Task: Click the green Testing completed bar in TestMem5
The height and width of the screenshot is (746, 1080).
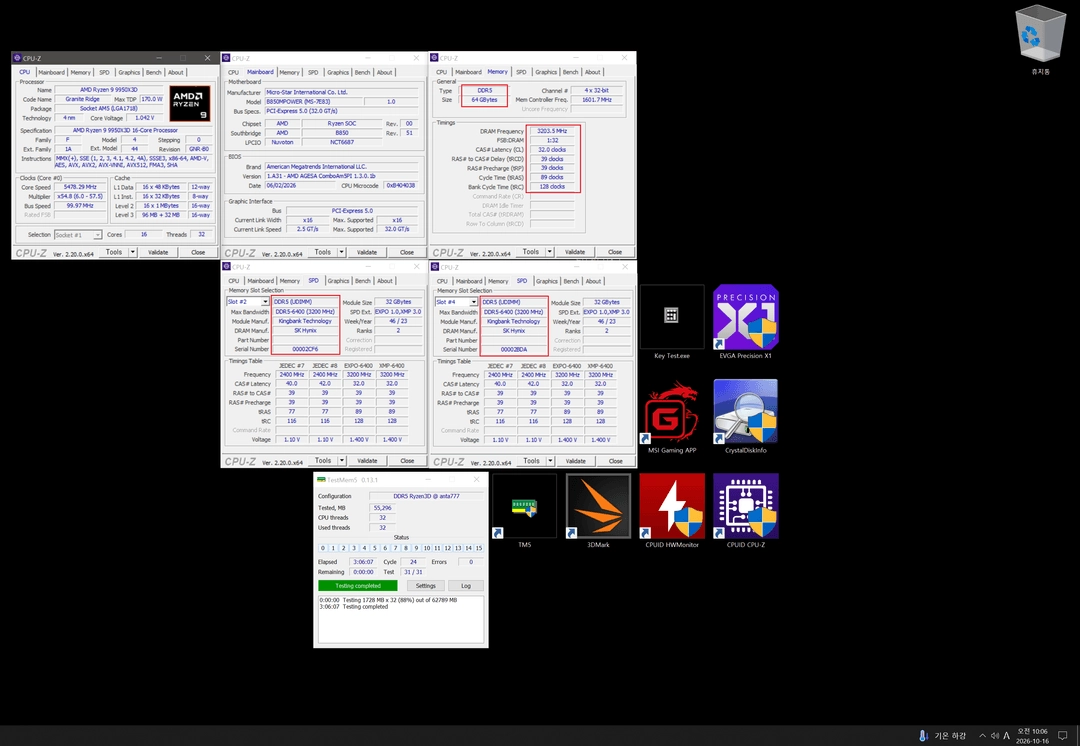Action: pos(357,586)
